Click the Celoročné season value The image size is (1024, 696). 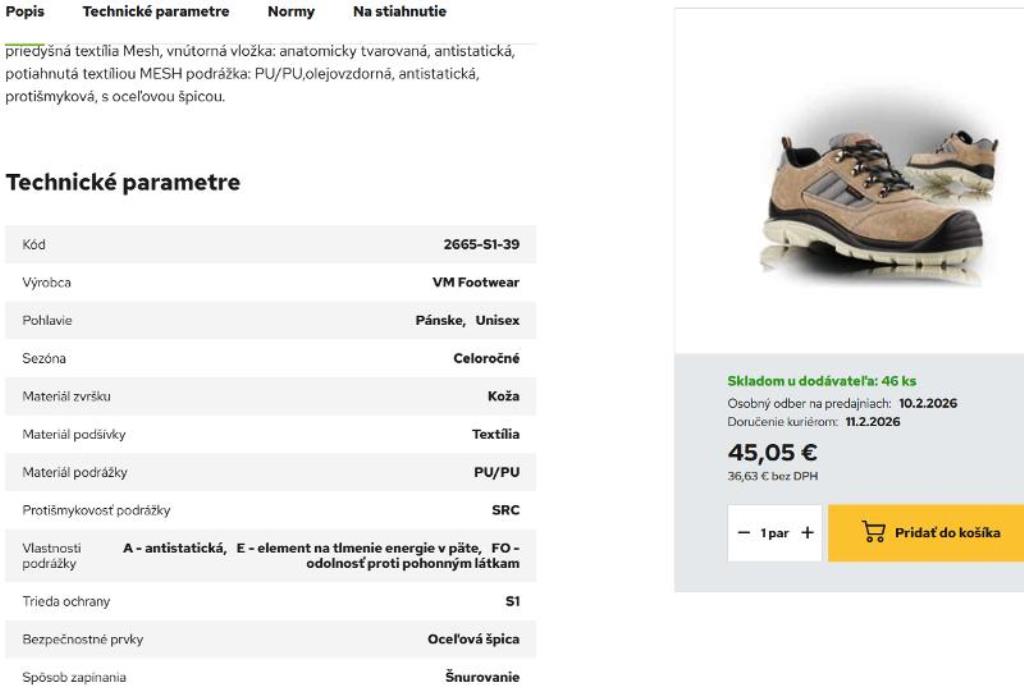tap(486, 359)
